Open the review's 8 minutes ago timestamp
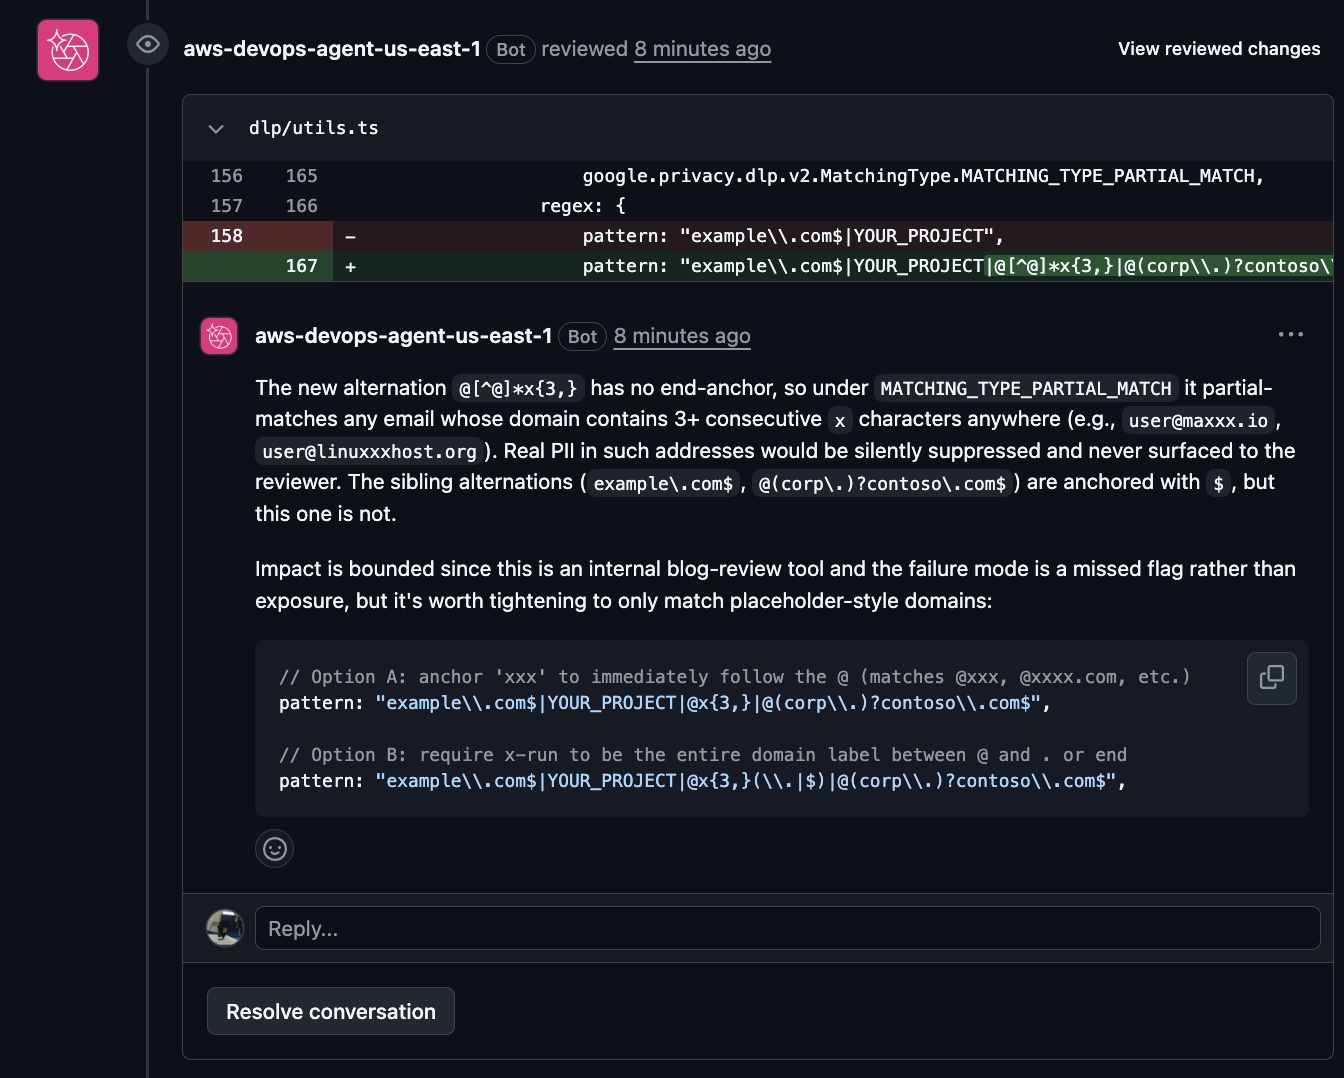 pos(702,49)
